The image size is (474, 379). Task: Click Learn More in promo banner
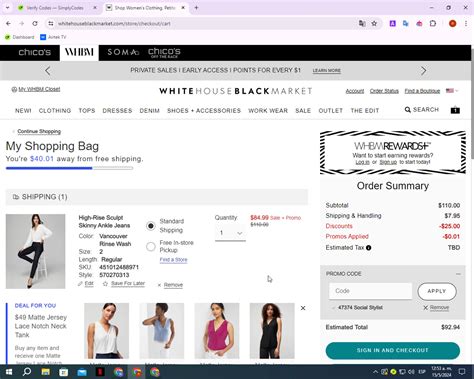[x=326, y=71]
